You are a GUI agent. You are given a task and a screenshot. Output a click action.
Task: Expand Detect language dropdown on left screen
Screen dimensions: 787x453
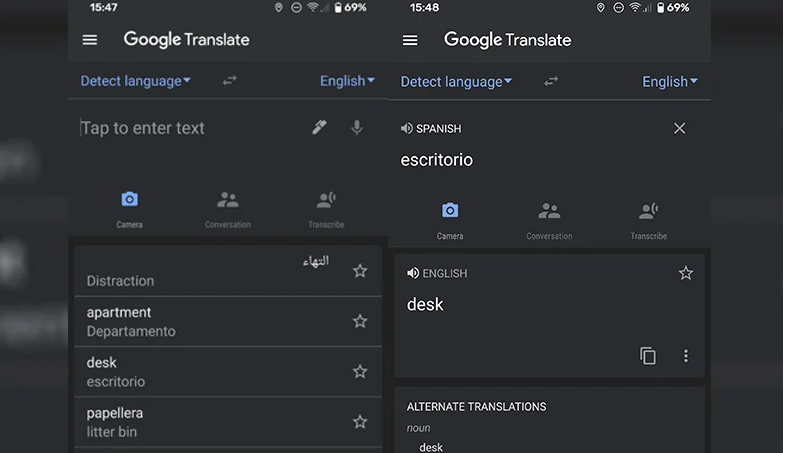point(135,81)
